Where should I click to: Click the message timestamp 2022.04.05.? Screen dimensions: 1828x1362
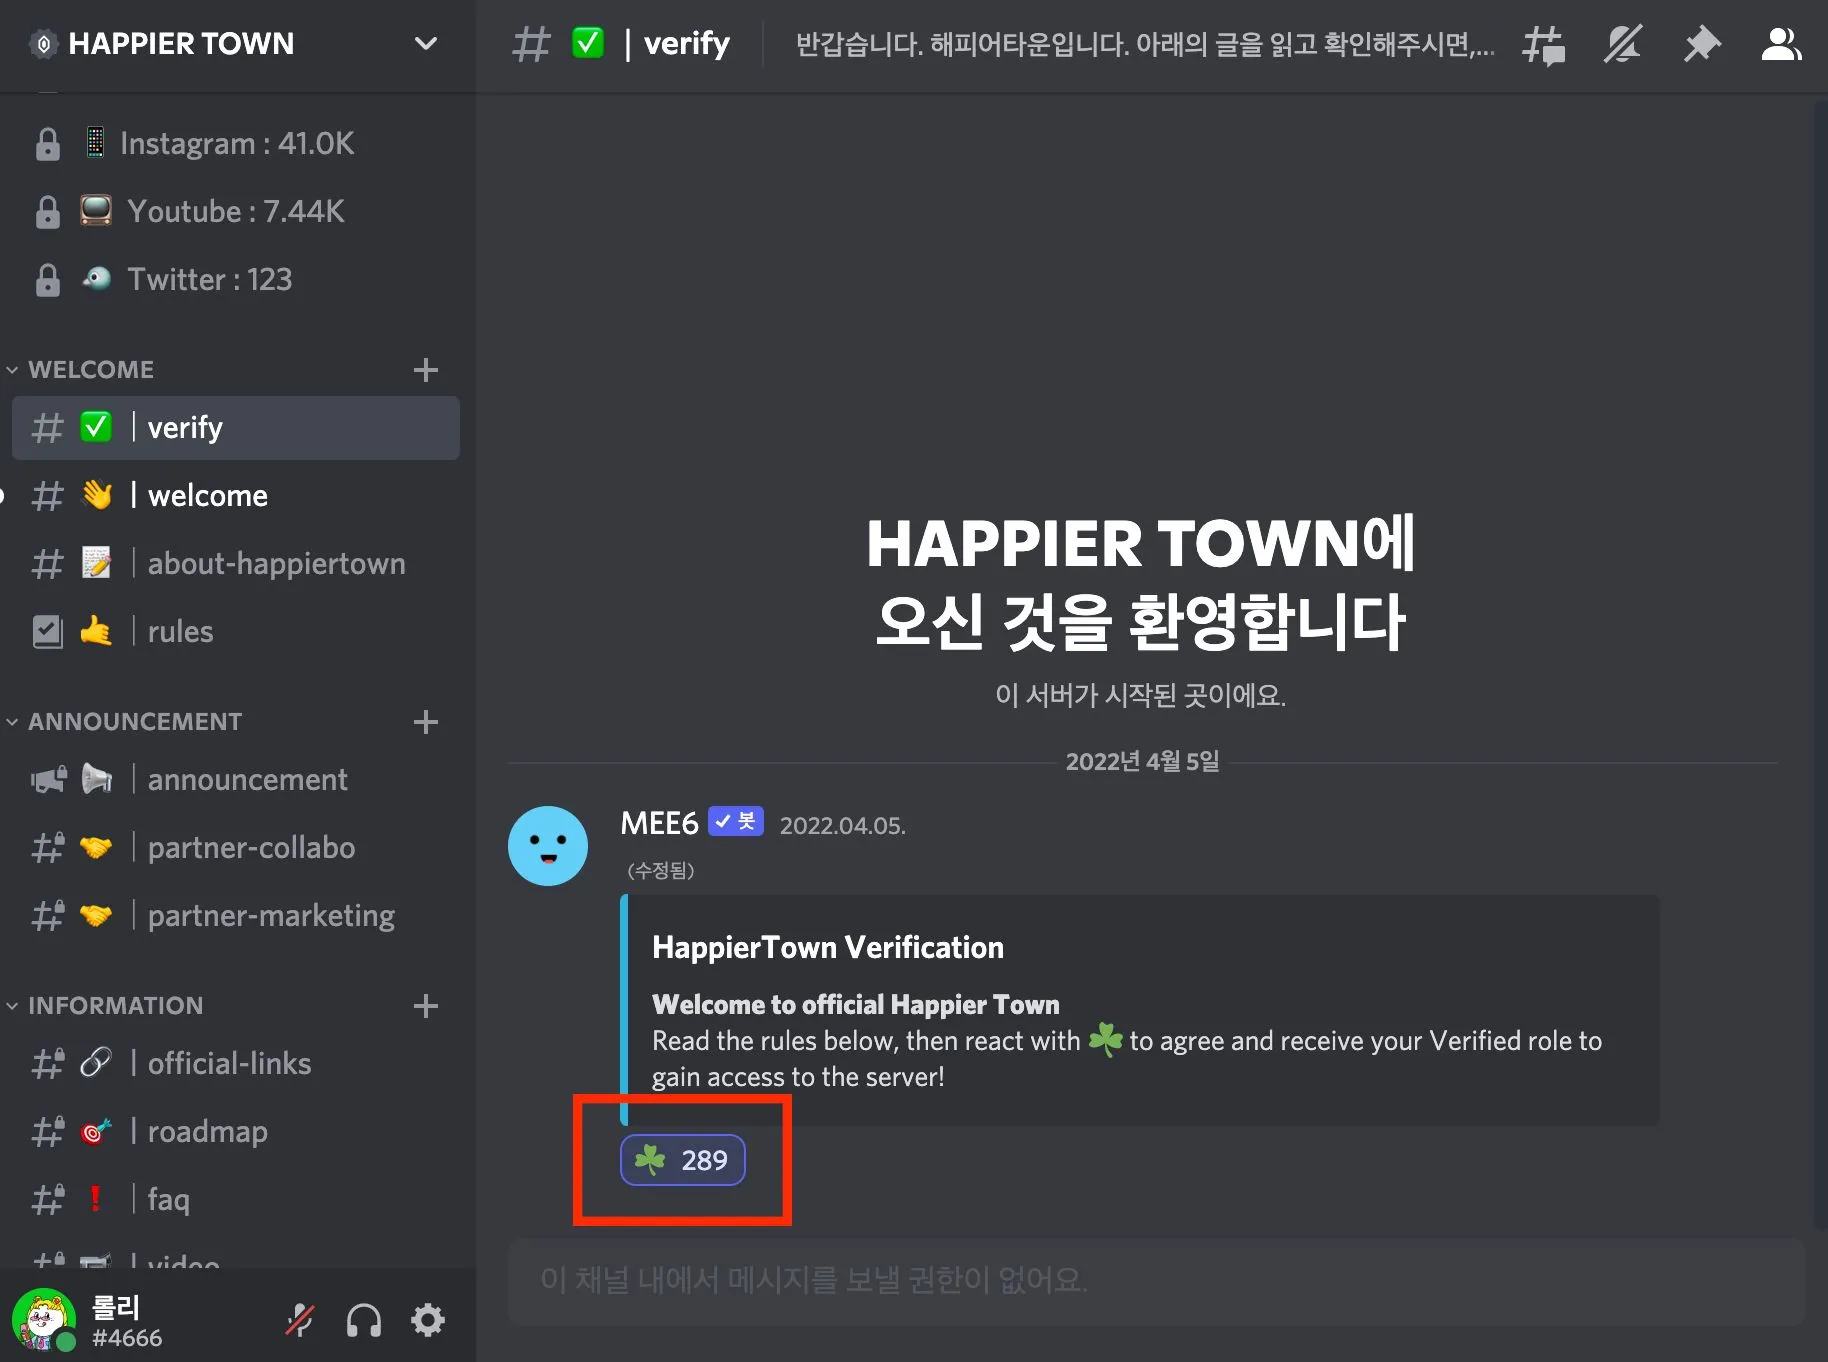coord(842,825)
